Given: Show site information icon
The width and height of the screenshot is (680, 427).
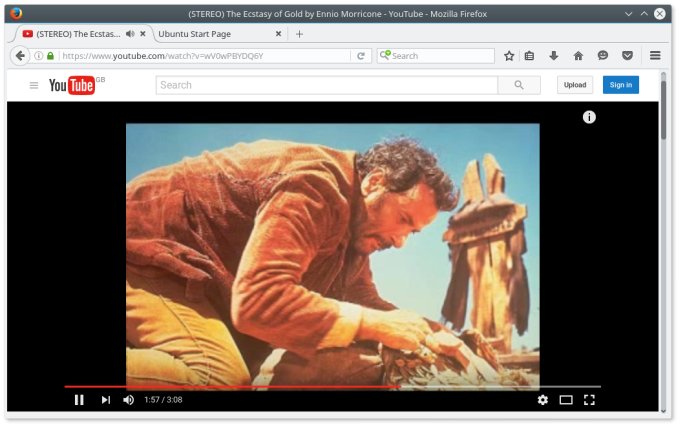Looking at the screenshot, I should click(x=39, y=56).
